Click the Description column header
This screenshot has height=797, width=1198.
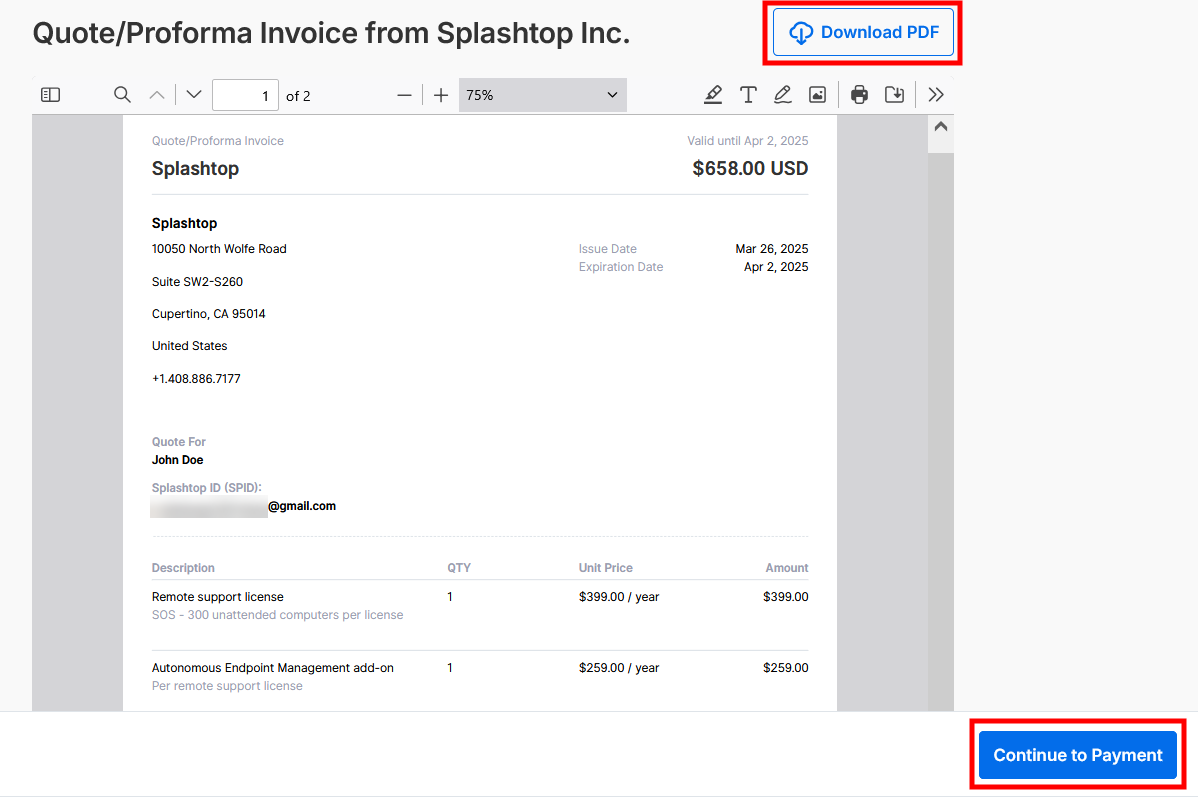(x=183, y=568)
